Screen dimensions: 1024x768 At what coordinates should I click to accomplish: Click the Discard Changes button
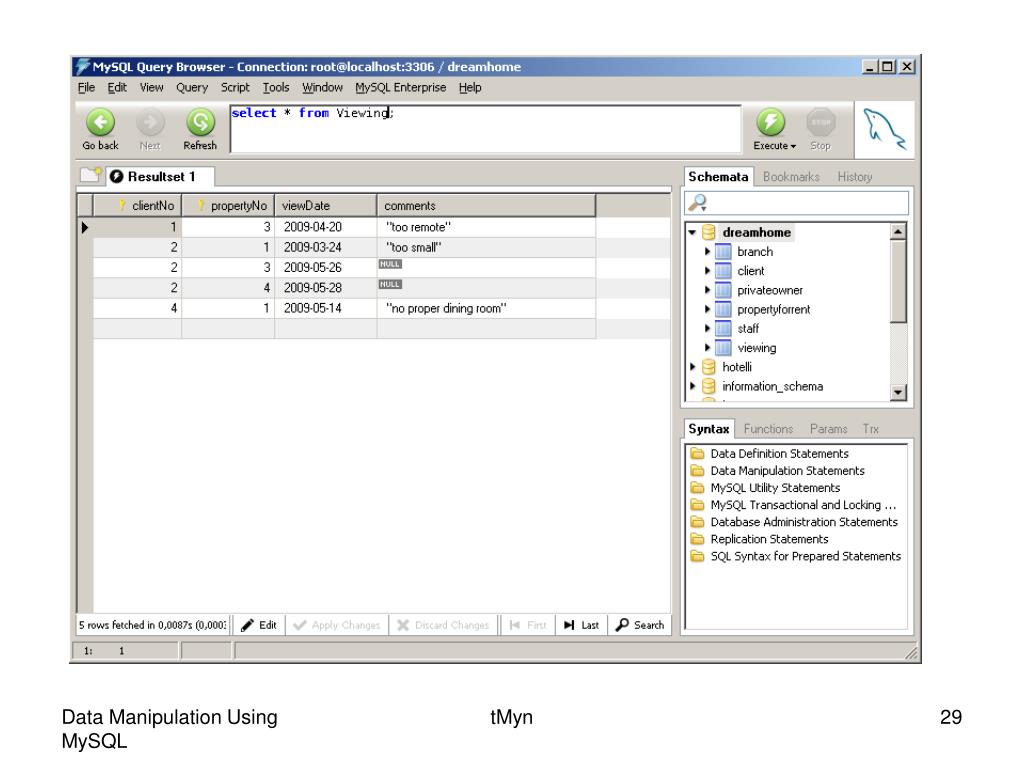click(444, 625)
